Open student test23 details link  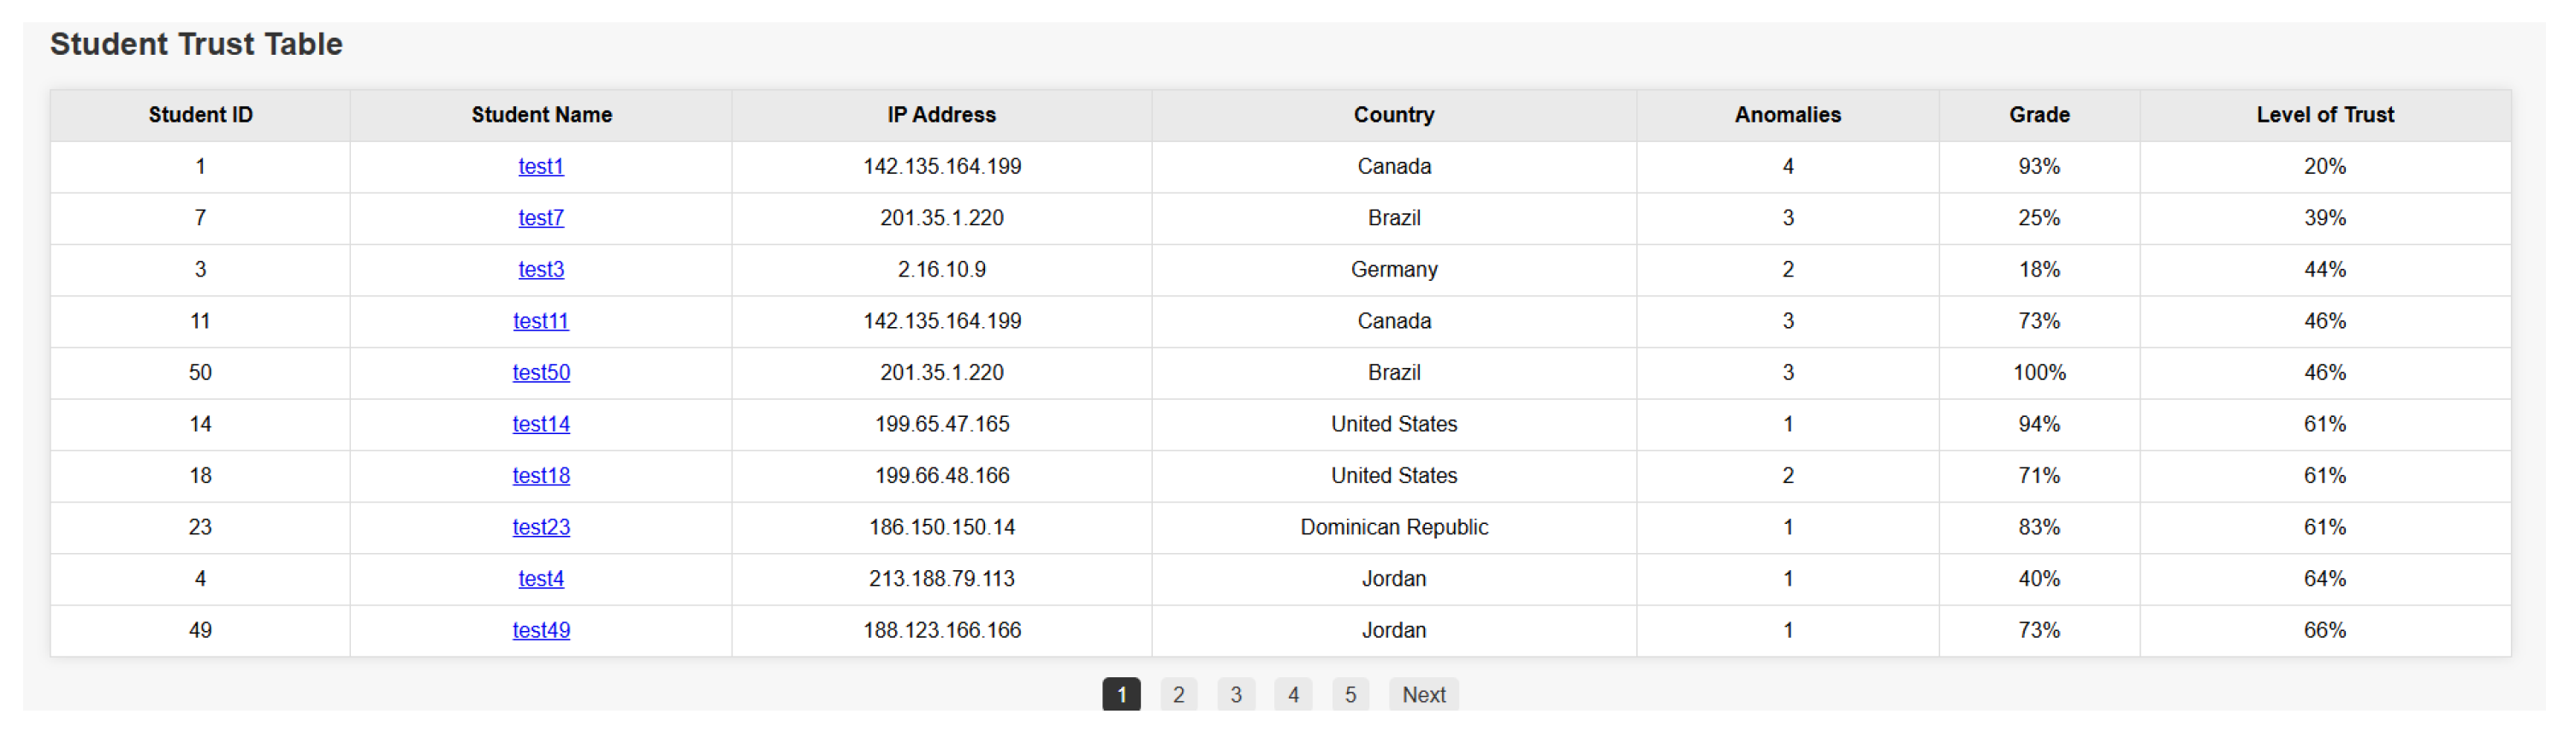pos(541,527)
